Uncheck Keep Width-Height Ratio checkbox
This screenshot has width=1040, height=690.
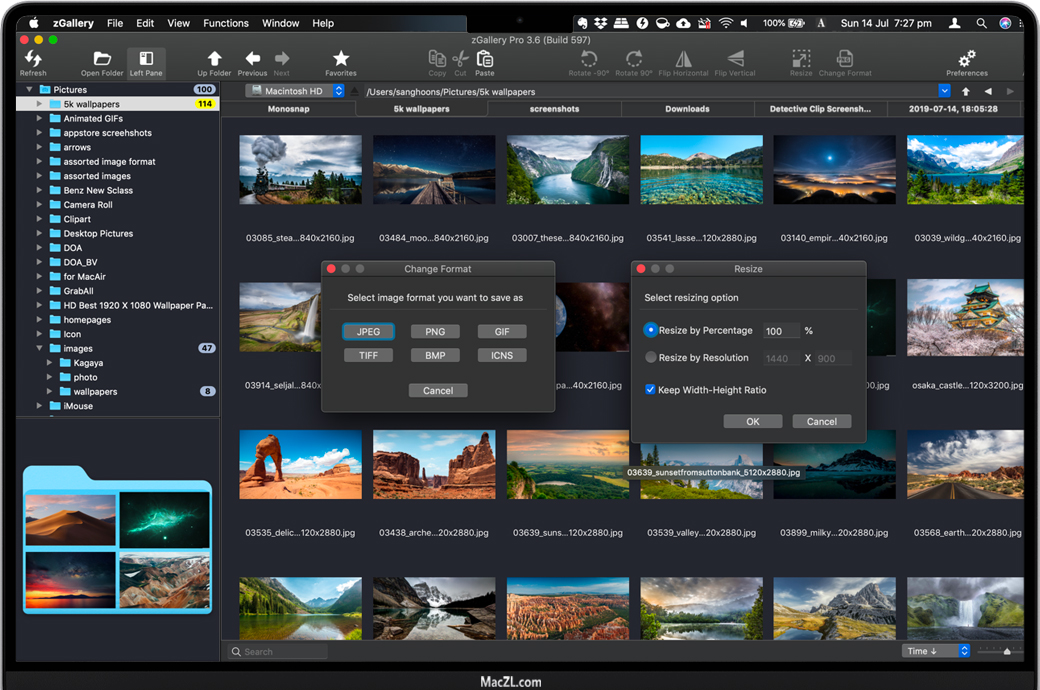click(650, 390)
